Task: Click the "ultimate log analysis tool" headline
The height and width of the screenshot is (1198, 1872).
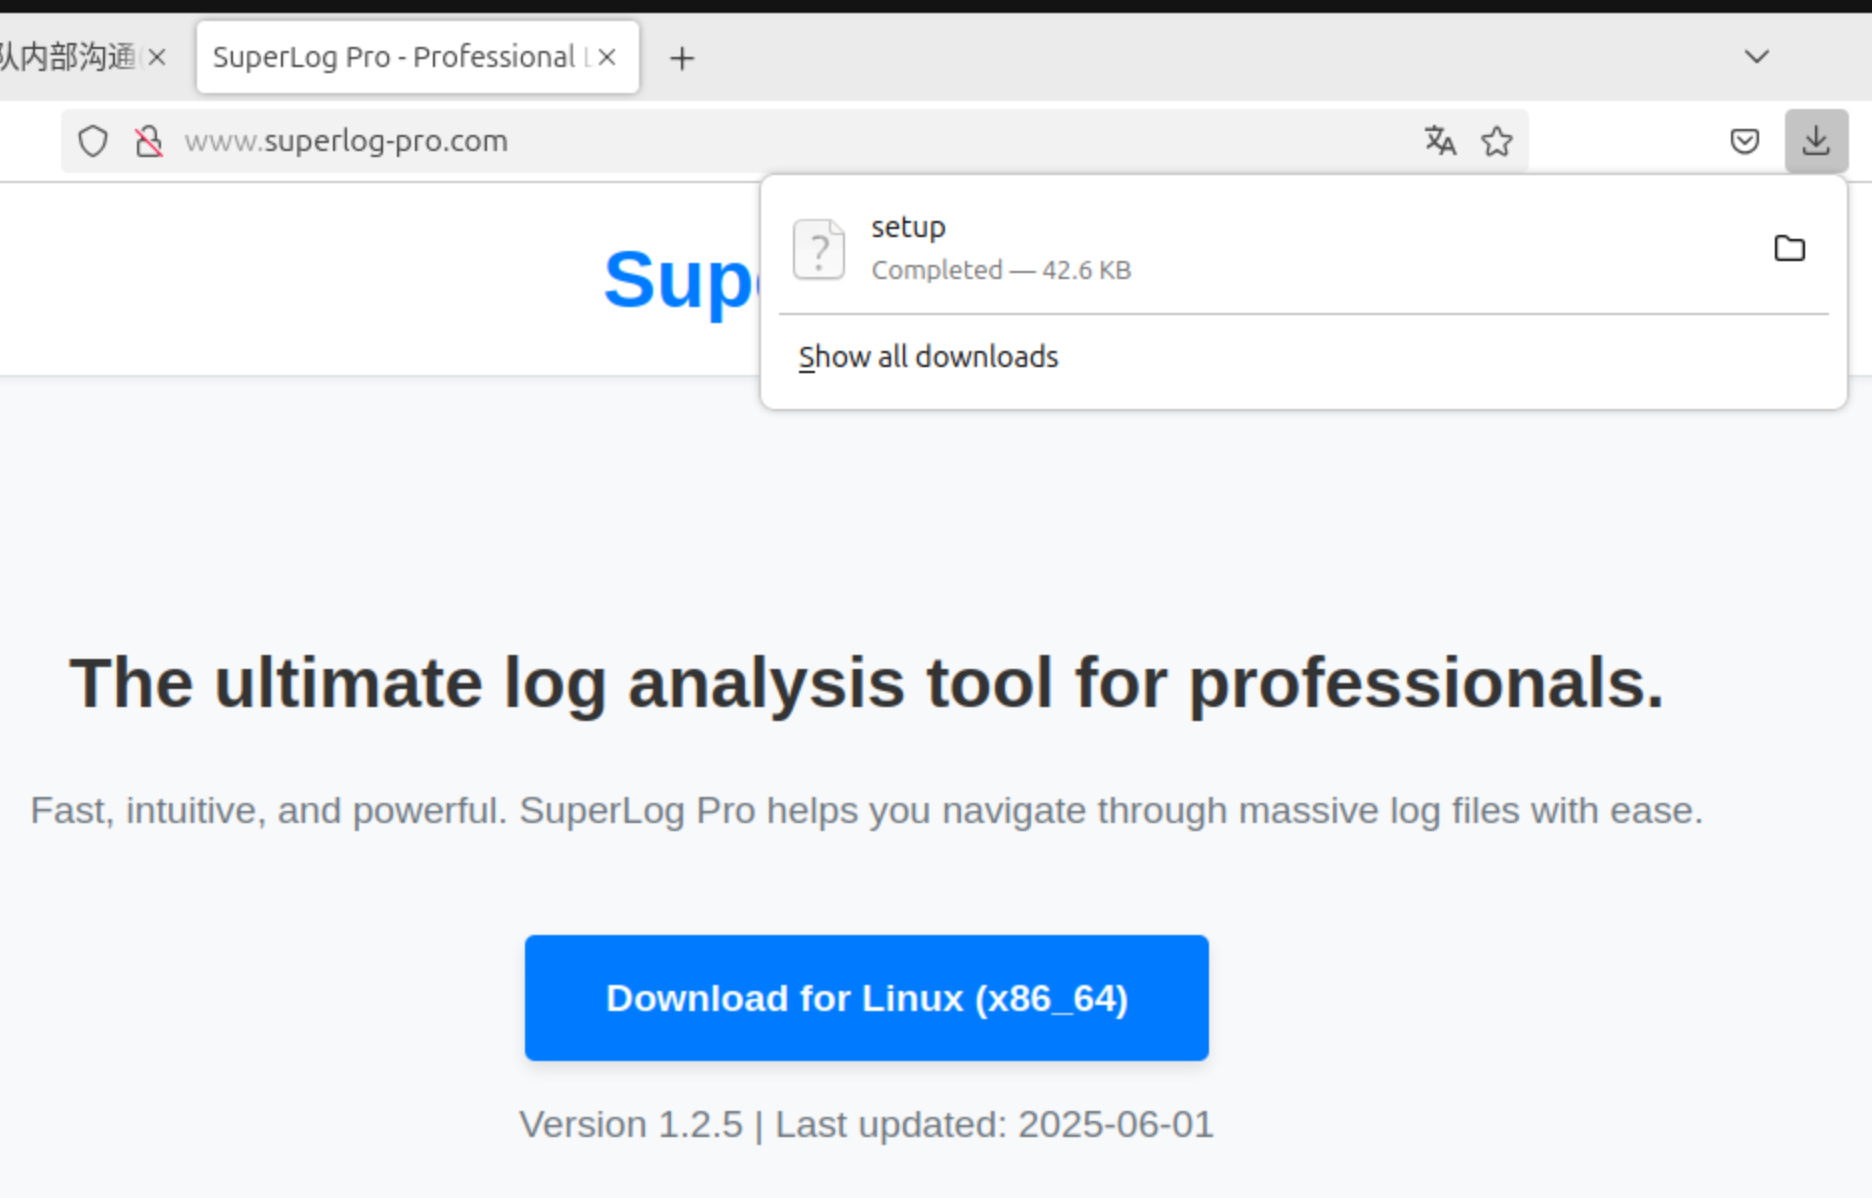Action: 866,683
